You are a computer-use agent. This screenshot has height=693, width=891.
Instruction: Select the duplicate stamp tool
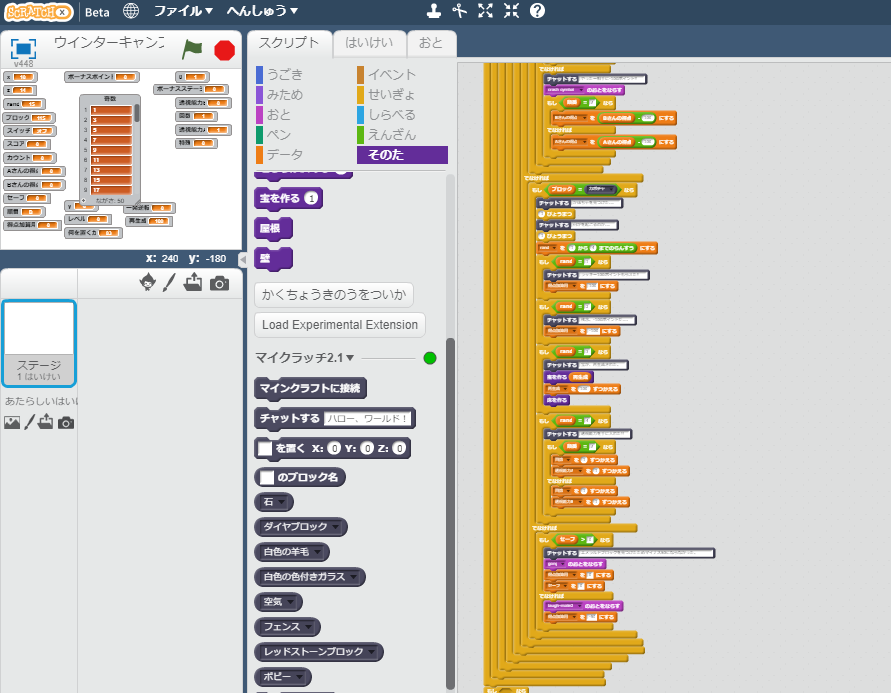[x=433, y=11]
